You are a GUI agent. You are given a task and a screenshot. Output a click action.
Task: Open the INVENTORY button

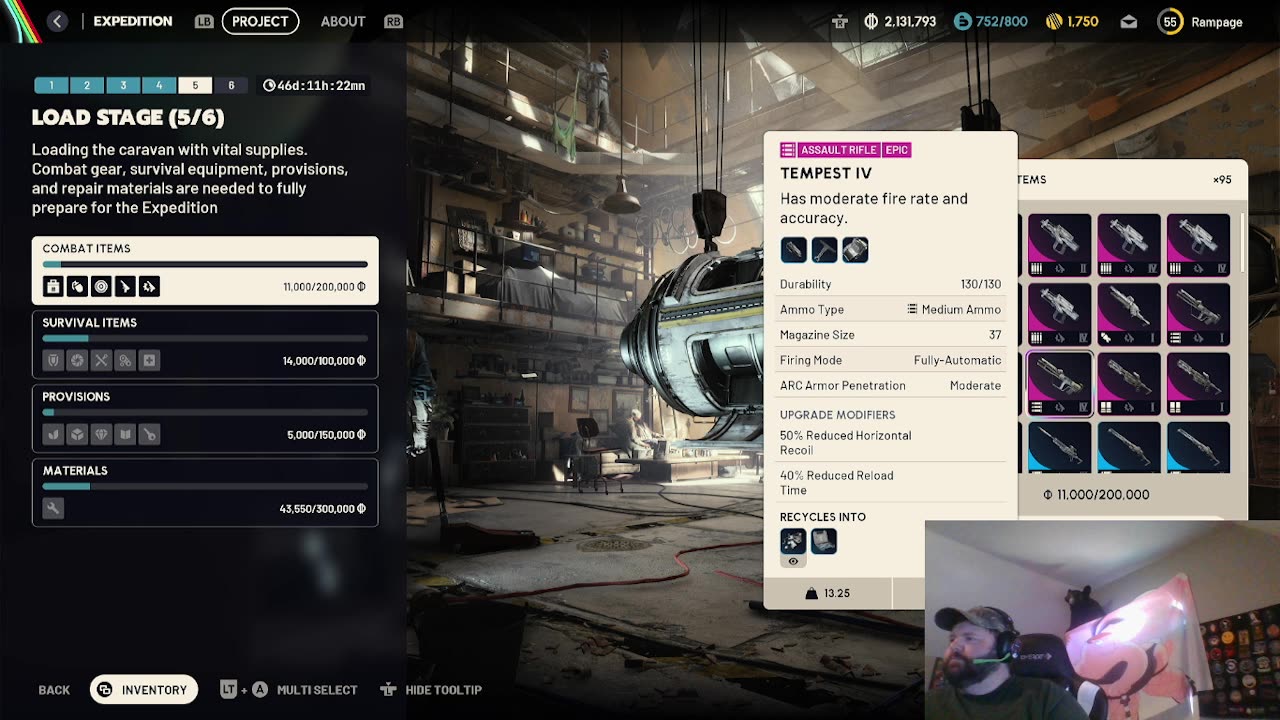click(x=144, y=690)
